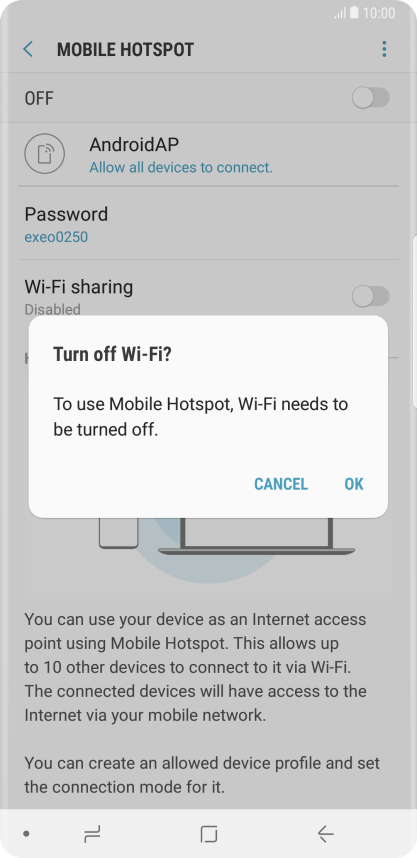This screenshot has height=858, width=417.
Task: Tap the recent apps navigation icon
Action: tap(92, 834)
